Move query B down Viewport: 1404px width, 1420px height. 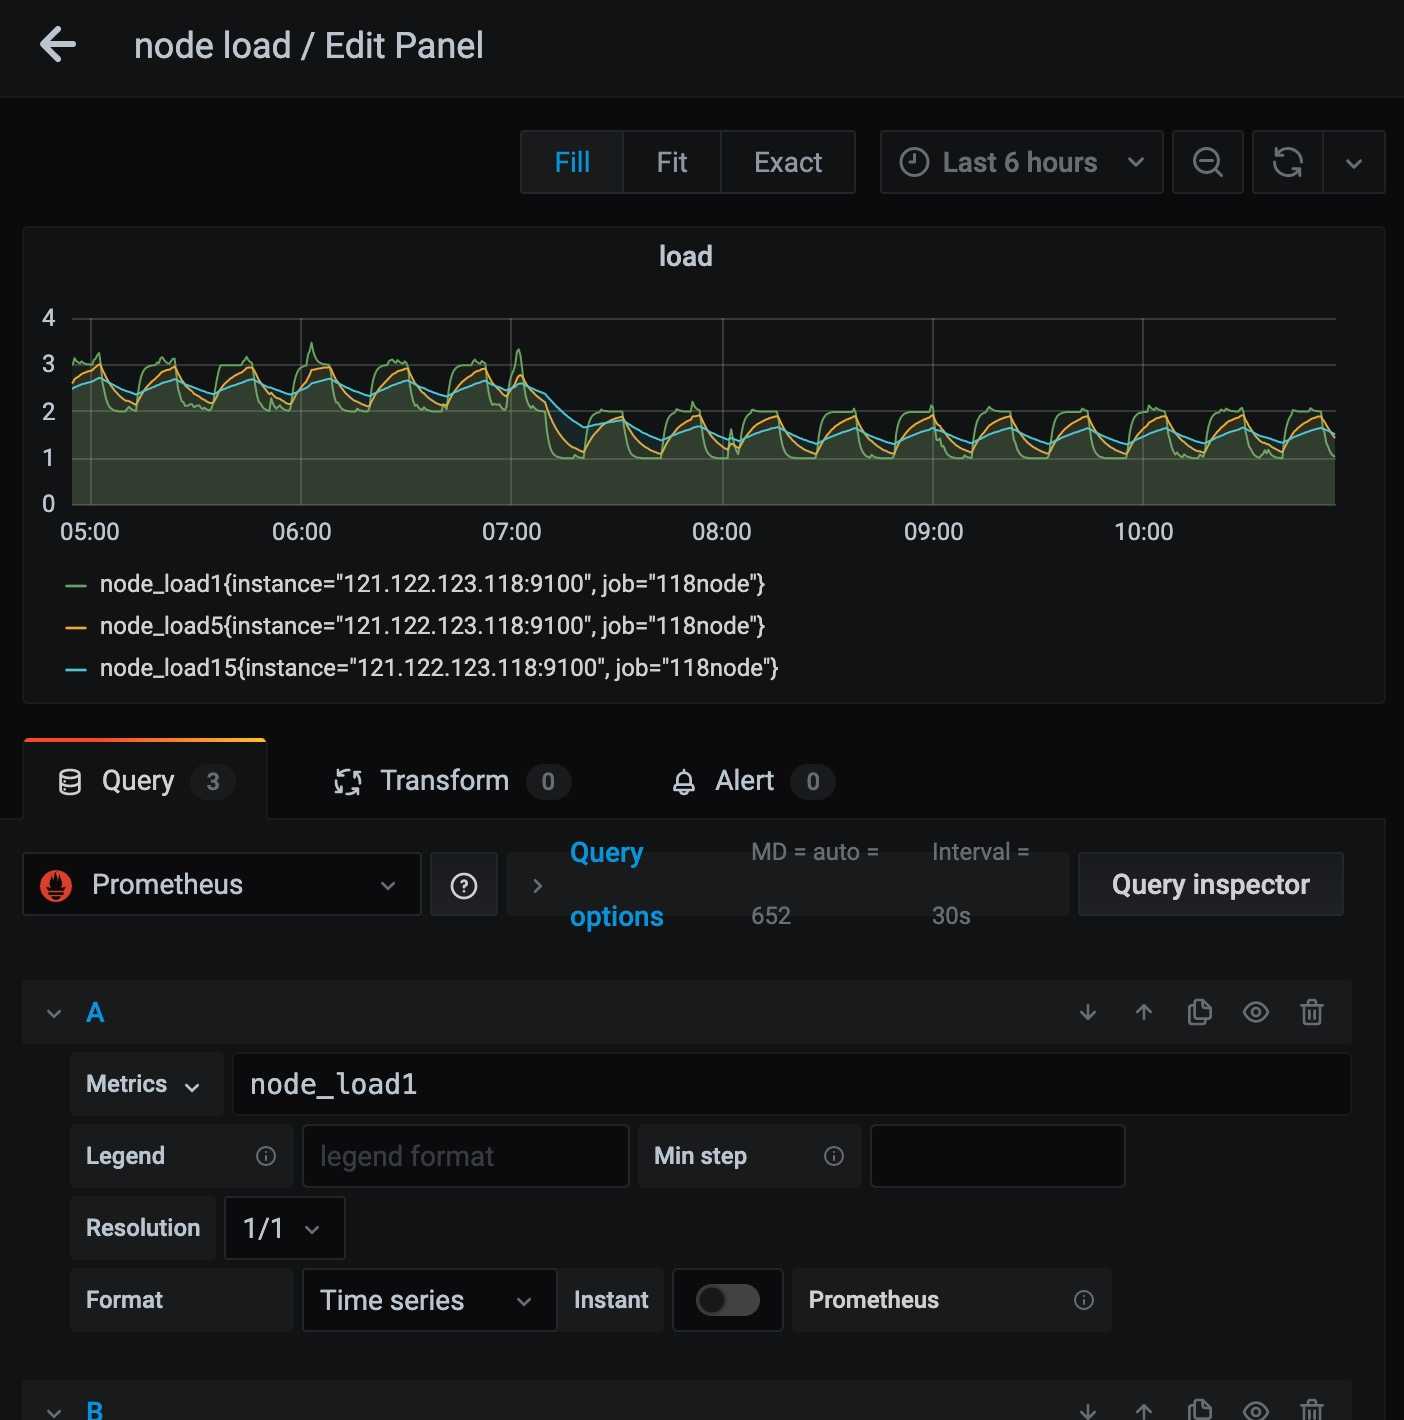(1088, 1411)
